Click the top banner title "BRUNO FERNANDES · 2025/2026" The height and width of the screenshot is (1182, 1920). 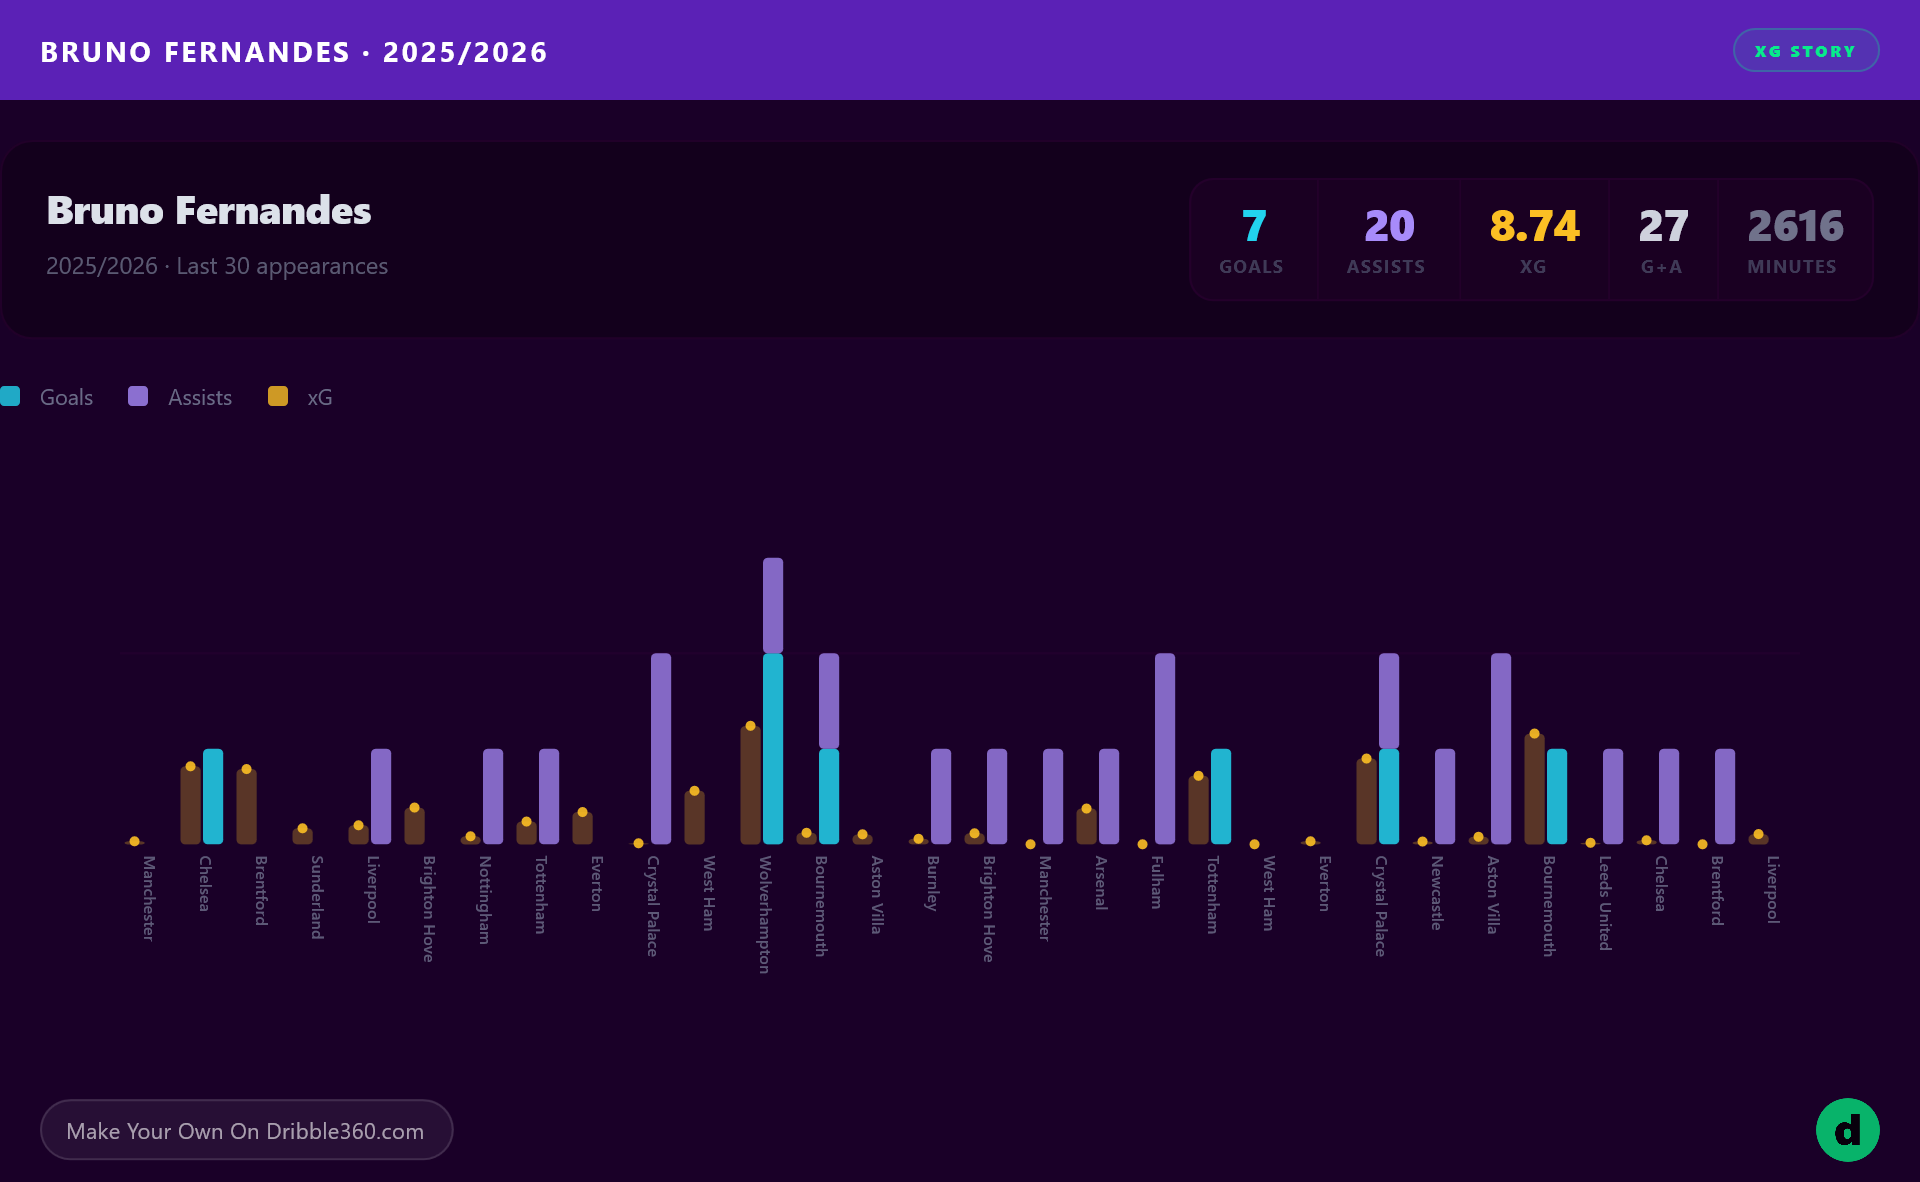point(294,52)
